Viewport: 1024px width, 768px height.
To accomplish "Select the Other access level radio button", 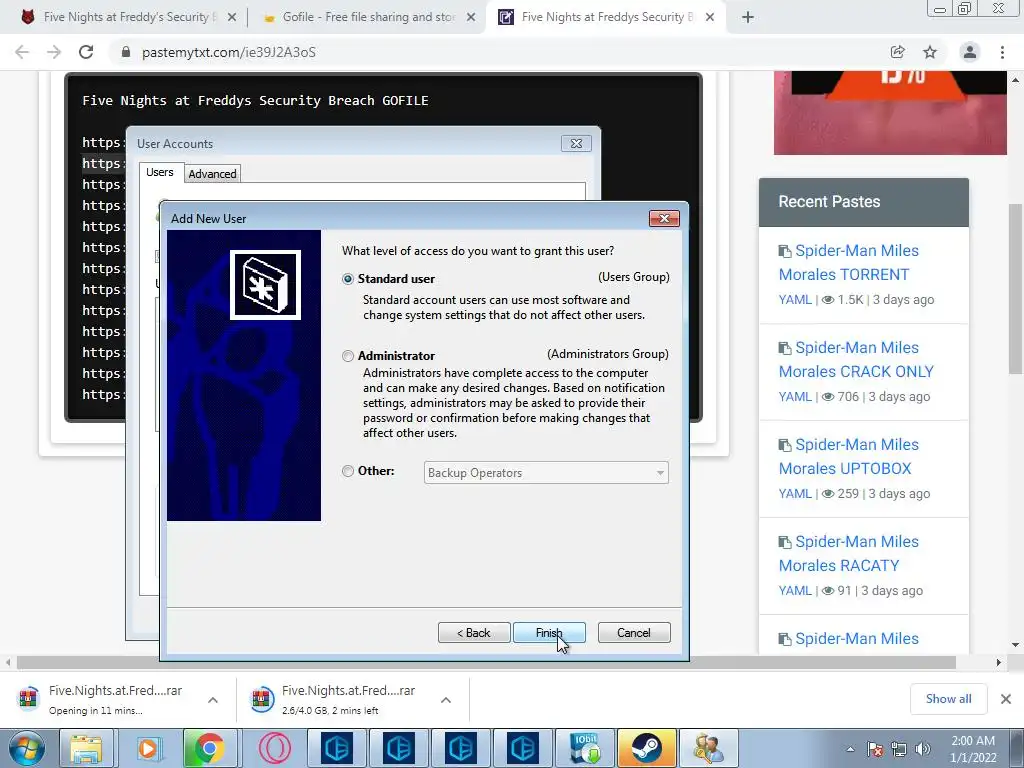I will 348,471.
